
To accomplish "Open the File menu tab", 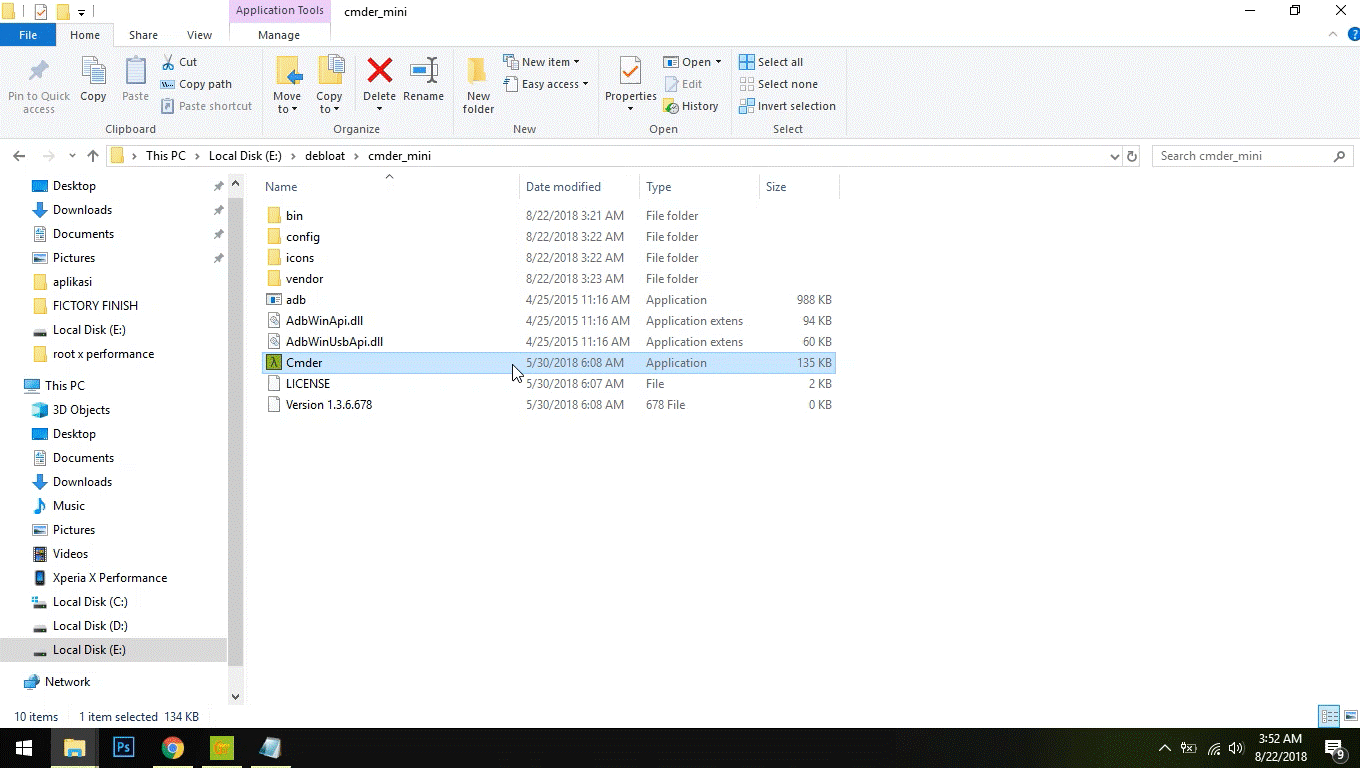I will click(28, 35).
